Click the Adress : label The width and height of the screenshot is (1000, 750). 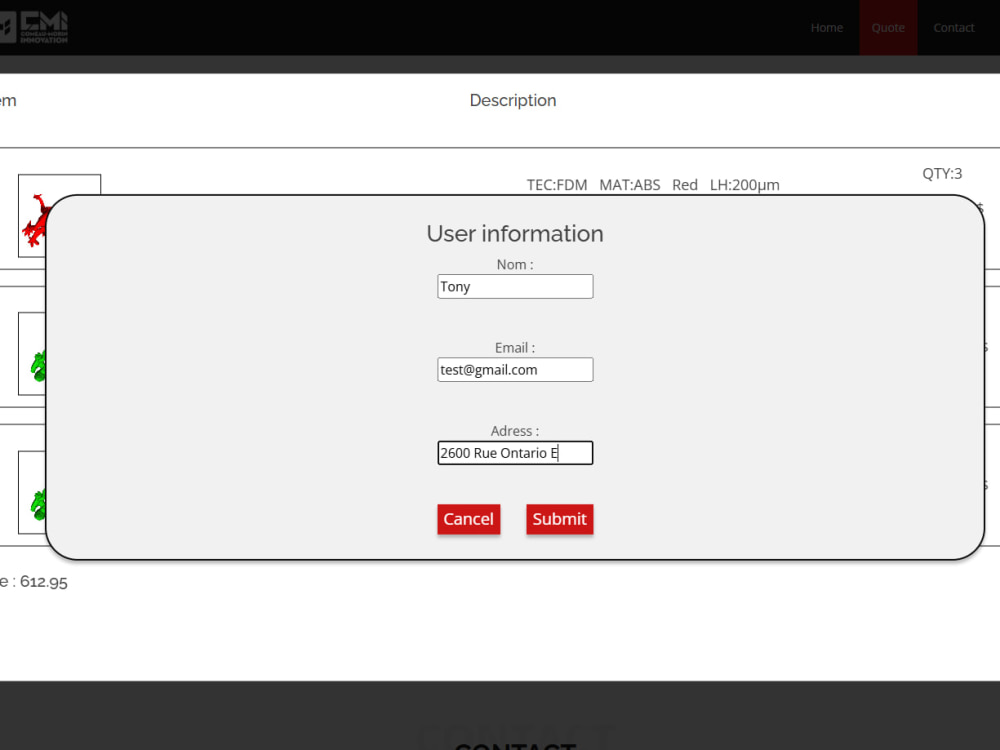515,431
